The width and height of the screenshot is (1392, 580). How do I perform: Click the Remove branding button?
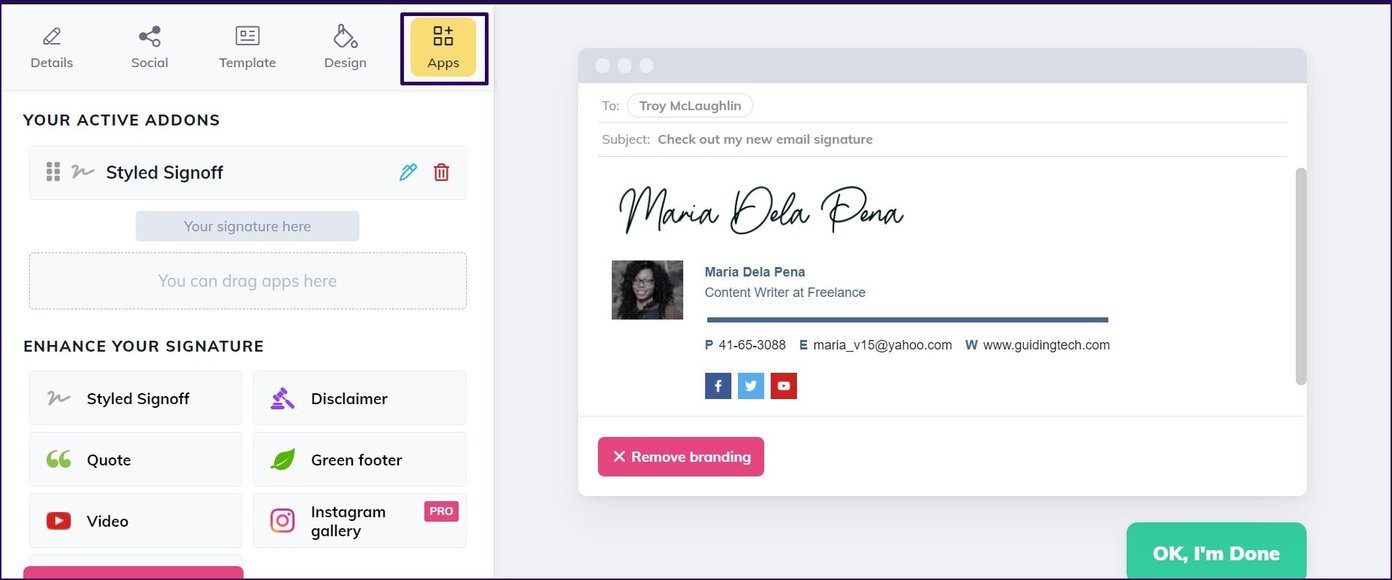[x=681, y=457]
